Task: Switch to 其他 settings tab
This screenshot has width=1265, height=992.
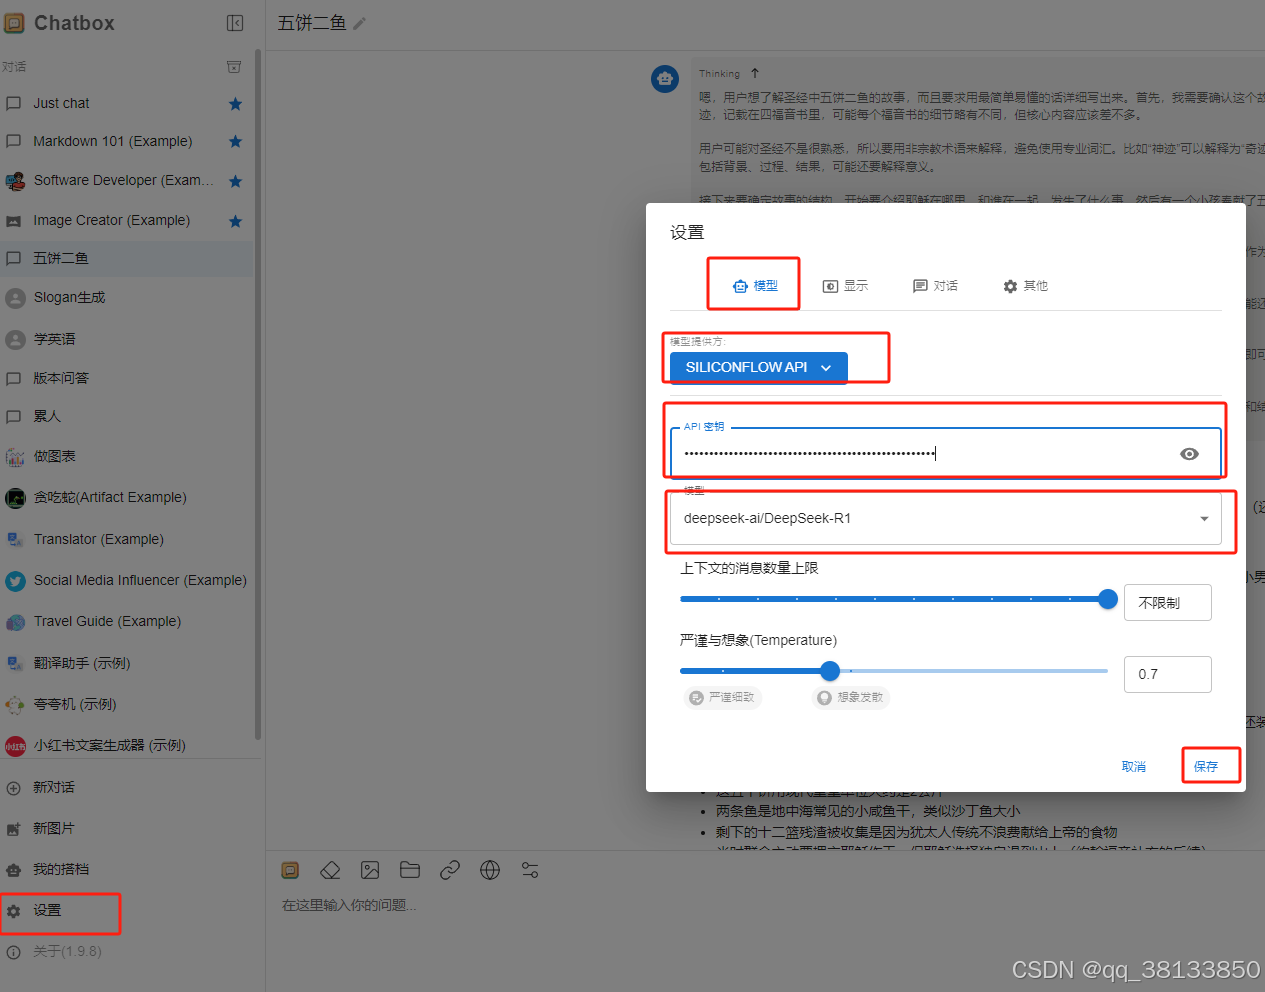Action: (x=1025, y=286)
